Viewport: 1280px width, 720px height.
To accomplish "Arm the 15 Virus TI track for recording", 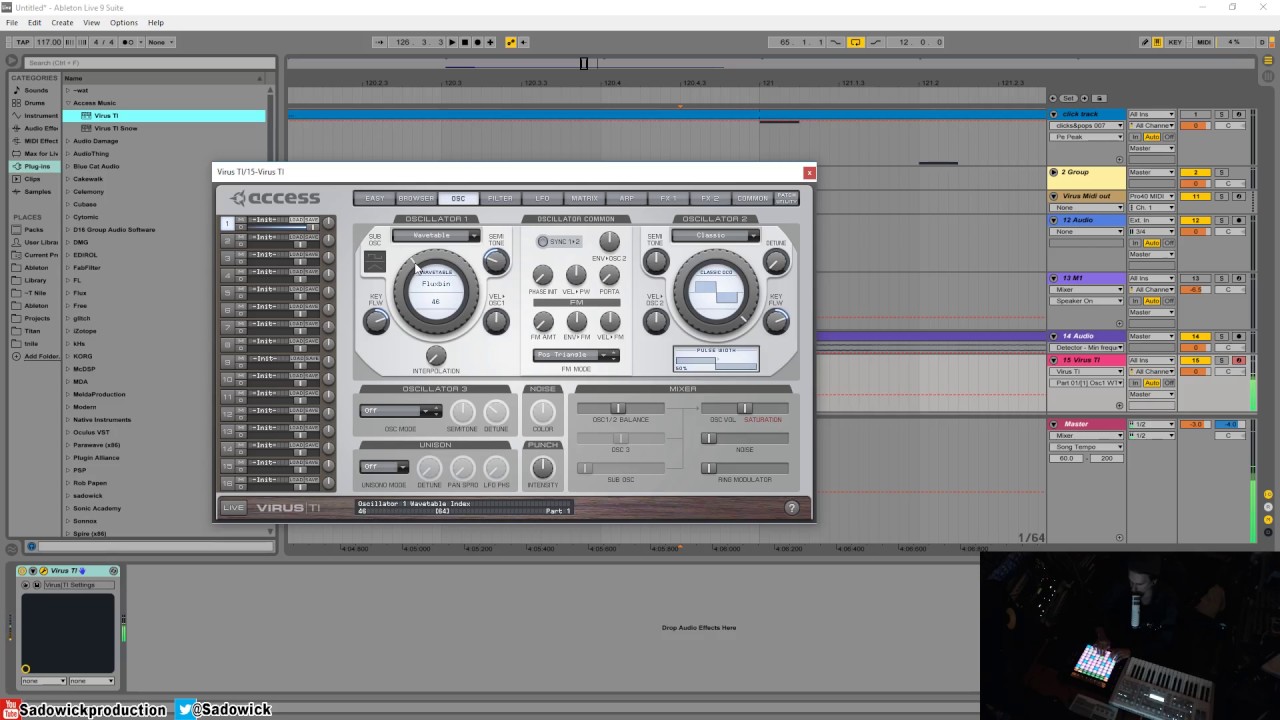I will click(x=1239, y=360).
